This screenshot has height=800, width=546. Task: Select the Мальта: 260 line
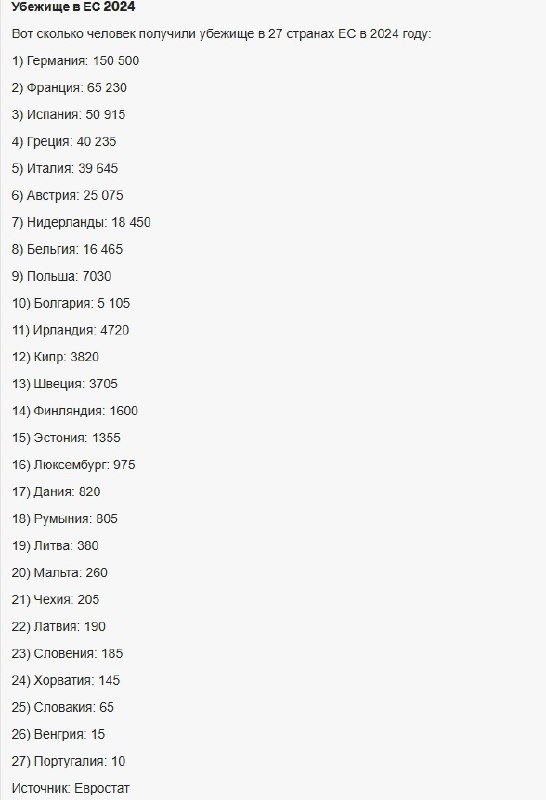60,573
